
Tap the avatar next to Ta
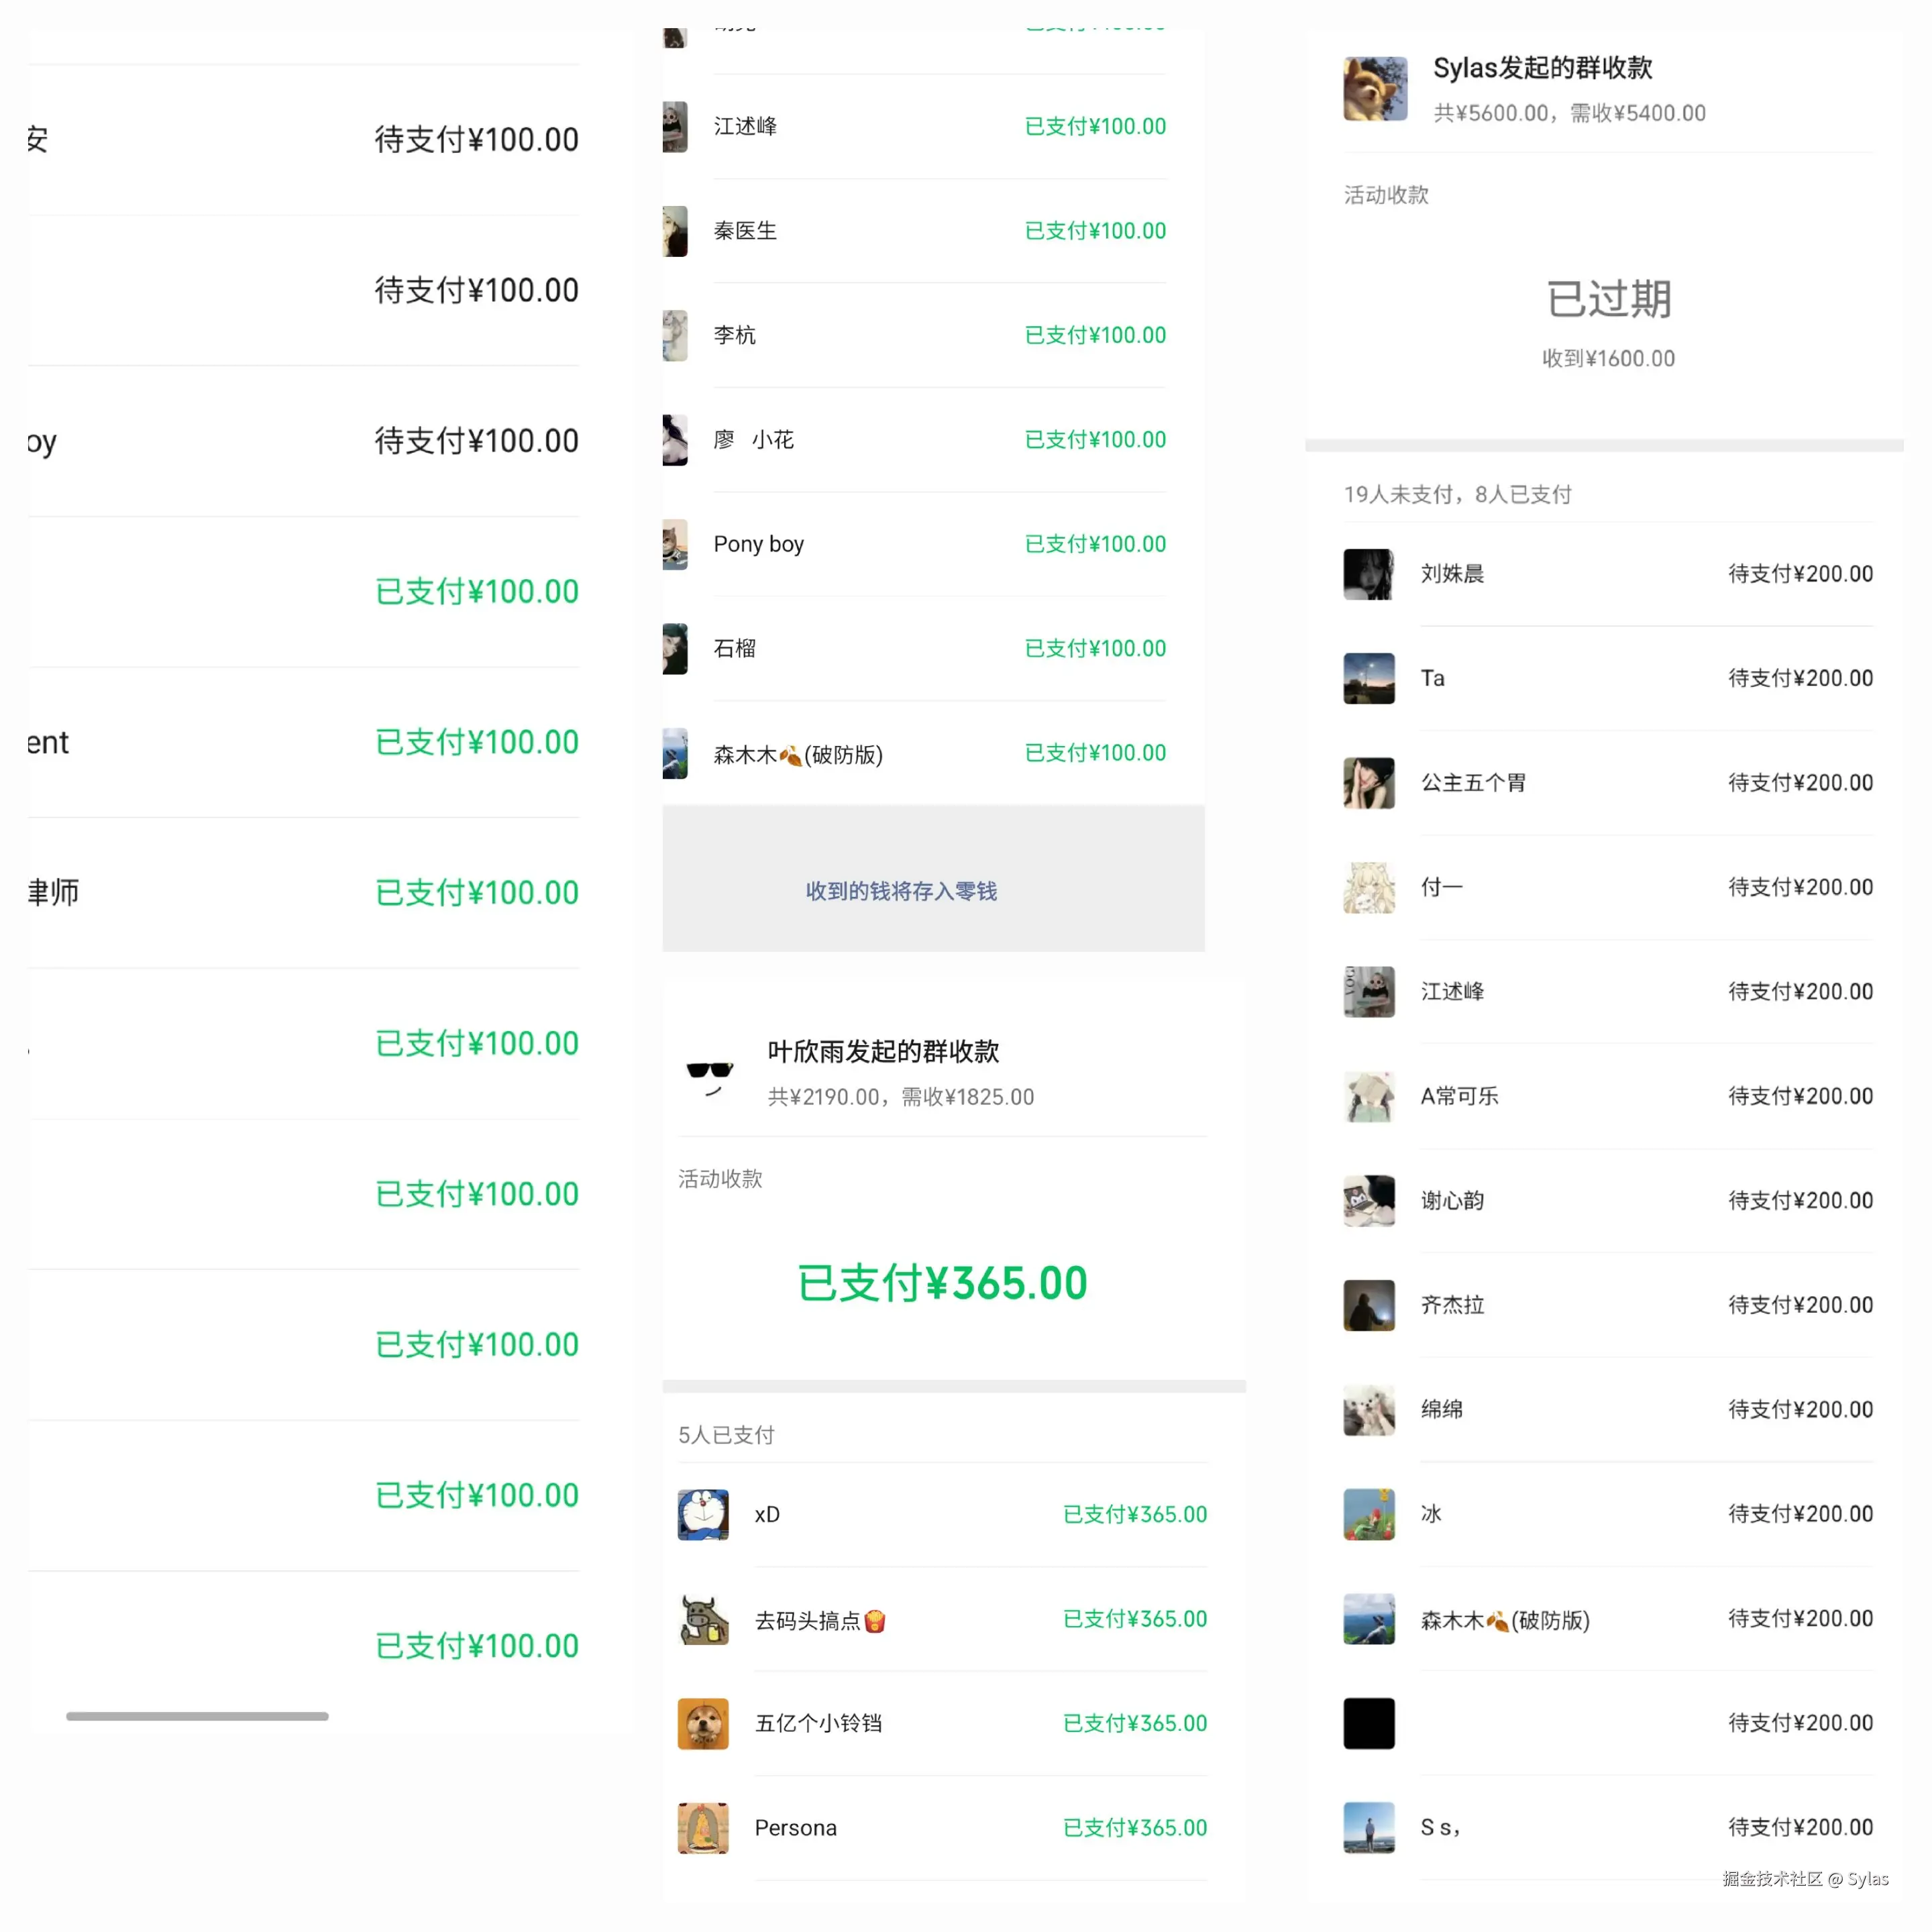tap(1369, 678)
